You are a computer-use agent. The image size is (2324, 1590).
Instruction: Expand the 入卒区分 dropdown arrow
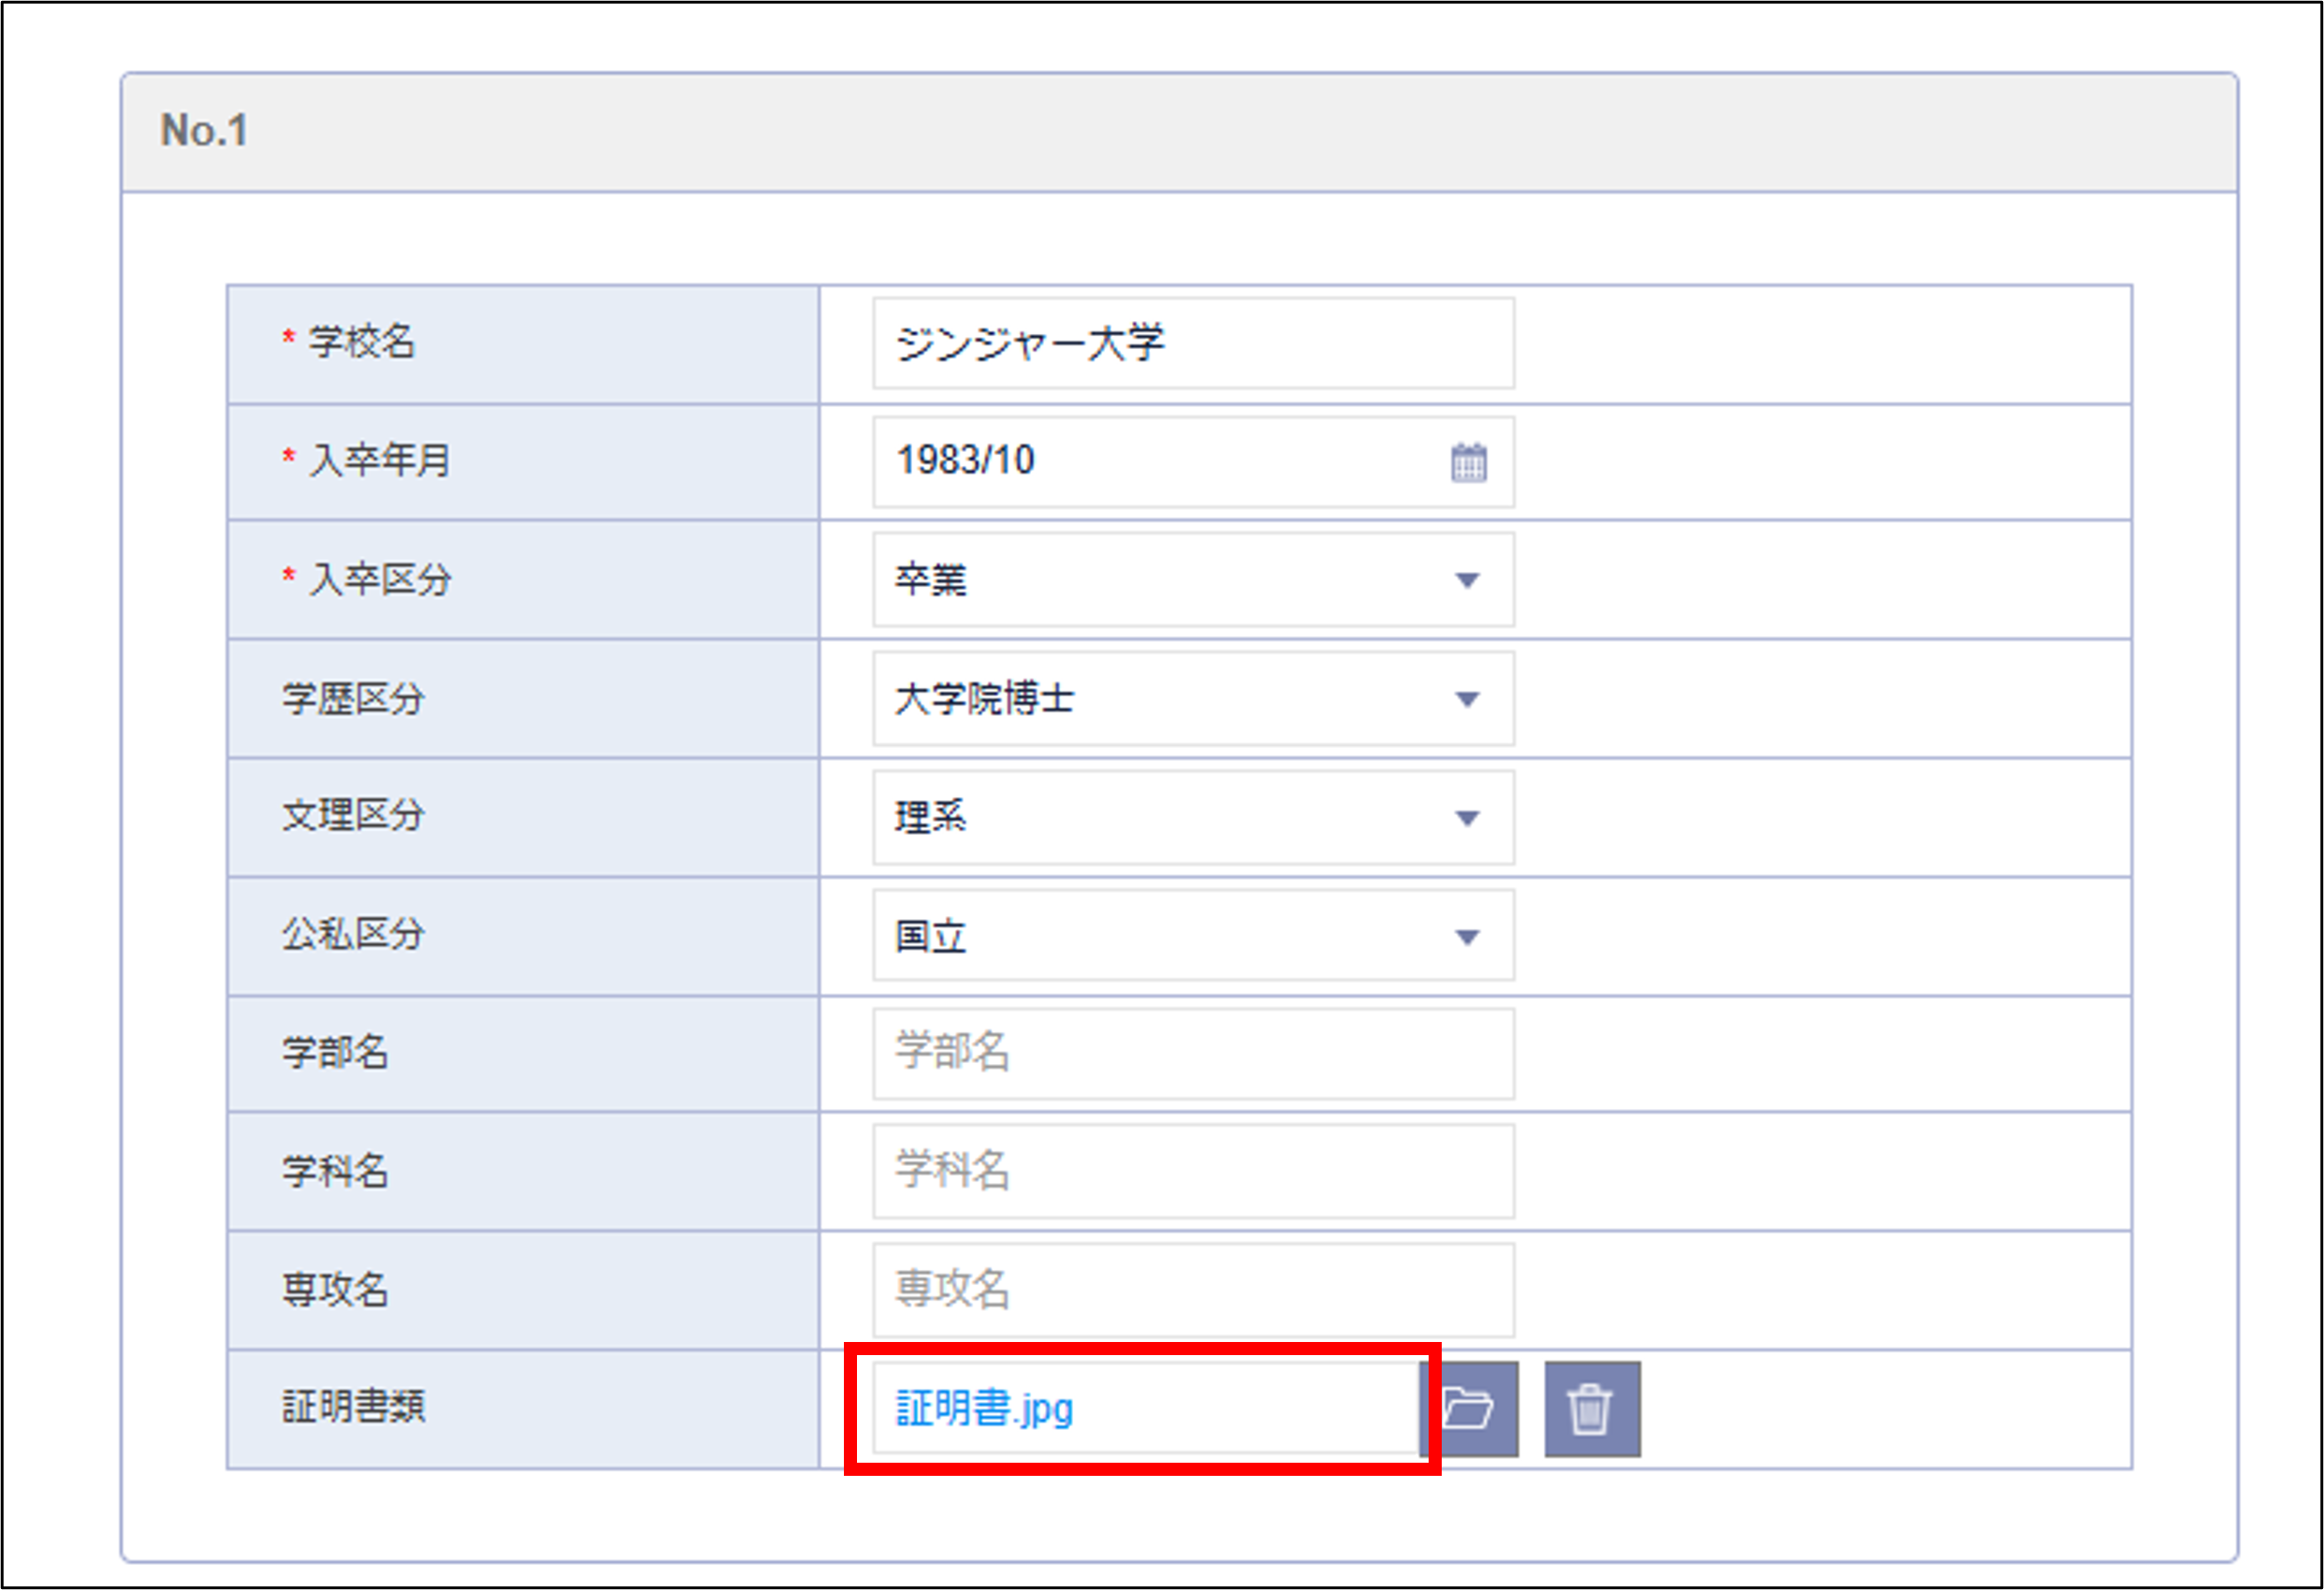coord(1467,580)
